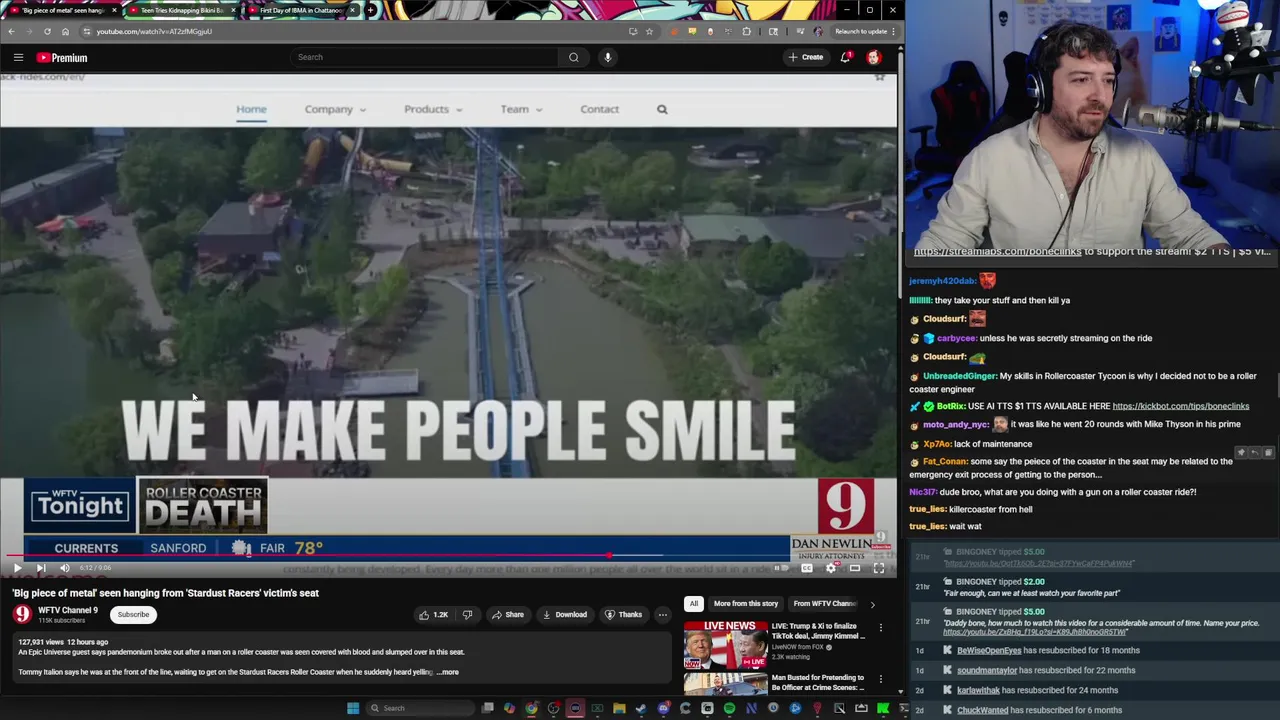Open Spotify from taskbar
Image resolution: width=1280 pixels, height=720 pixels.
(729, 708)
